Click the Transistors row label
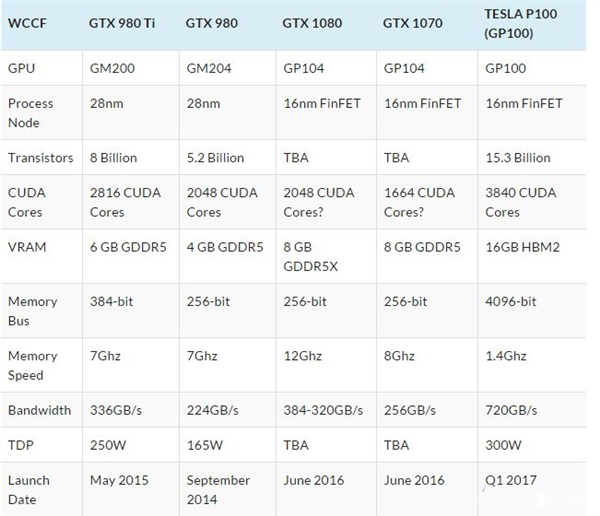This screenshot has width=600, height=516. coord(41,157)
